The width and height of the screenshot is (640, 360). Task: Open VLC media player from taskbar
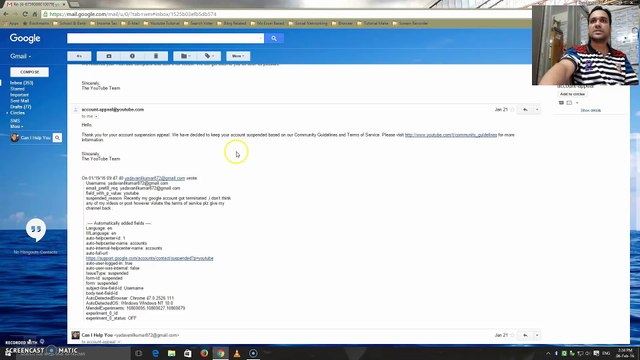(237, 353)
